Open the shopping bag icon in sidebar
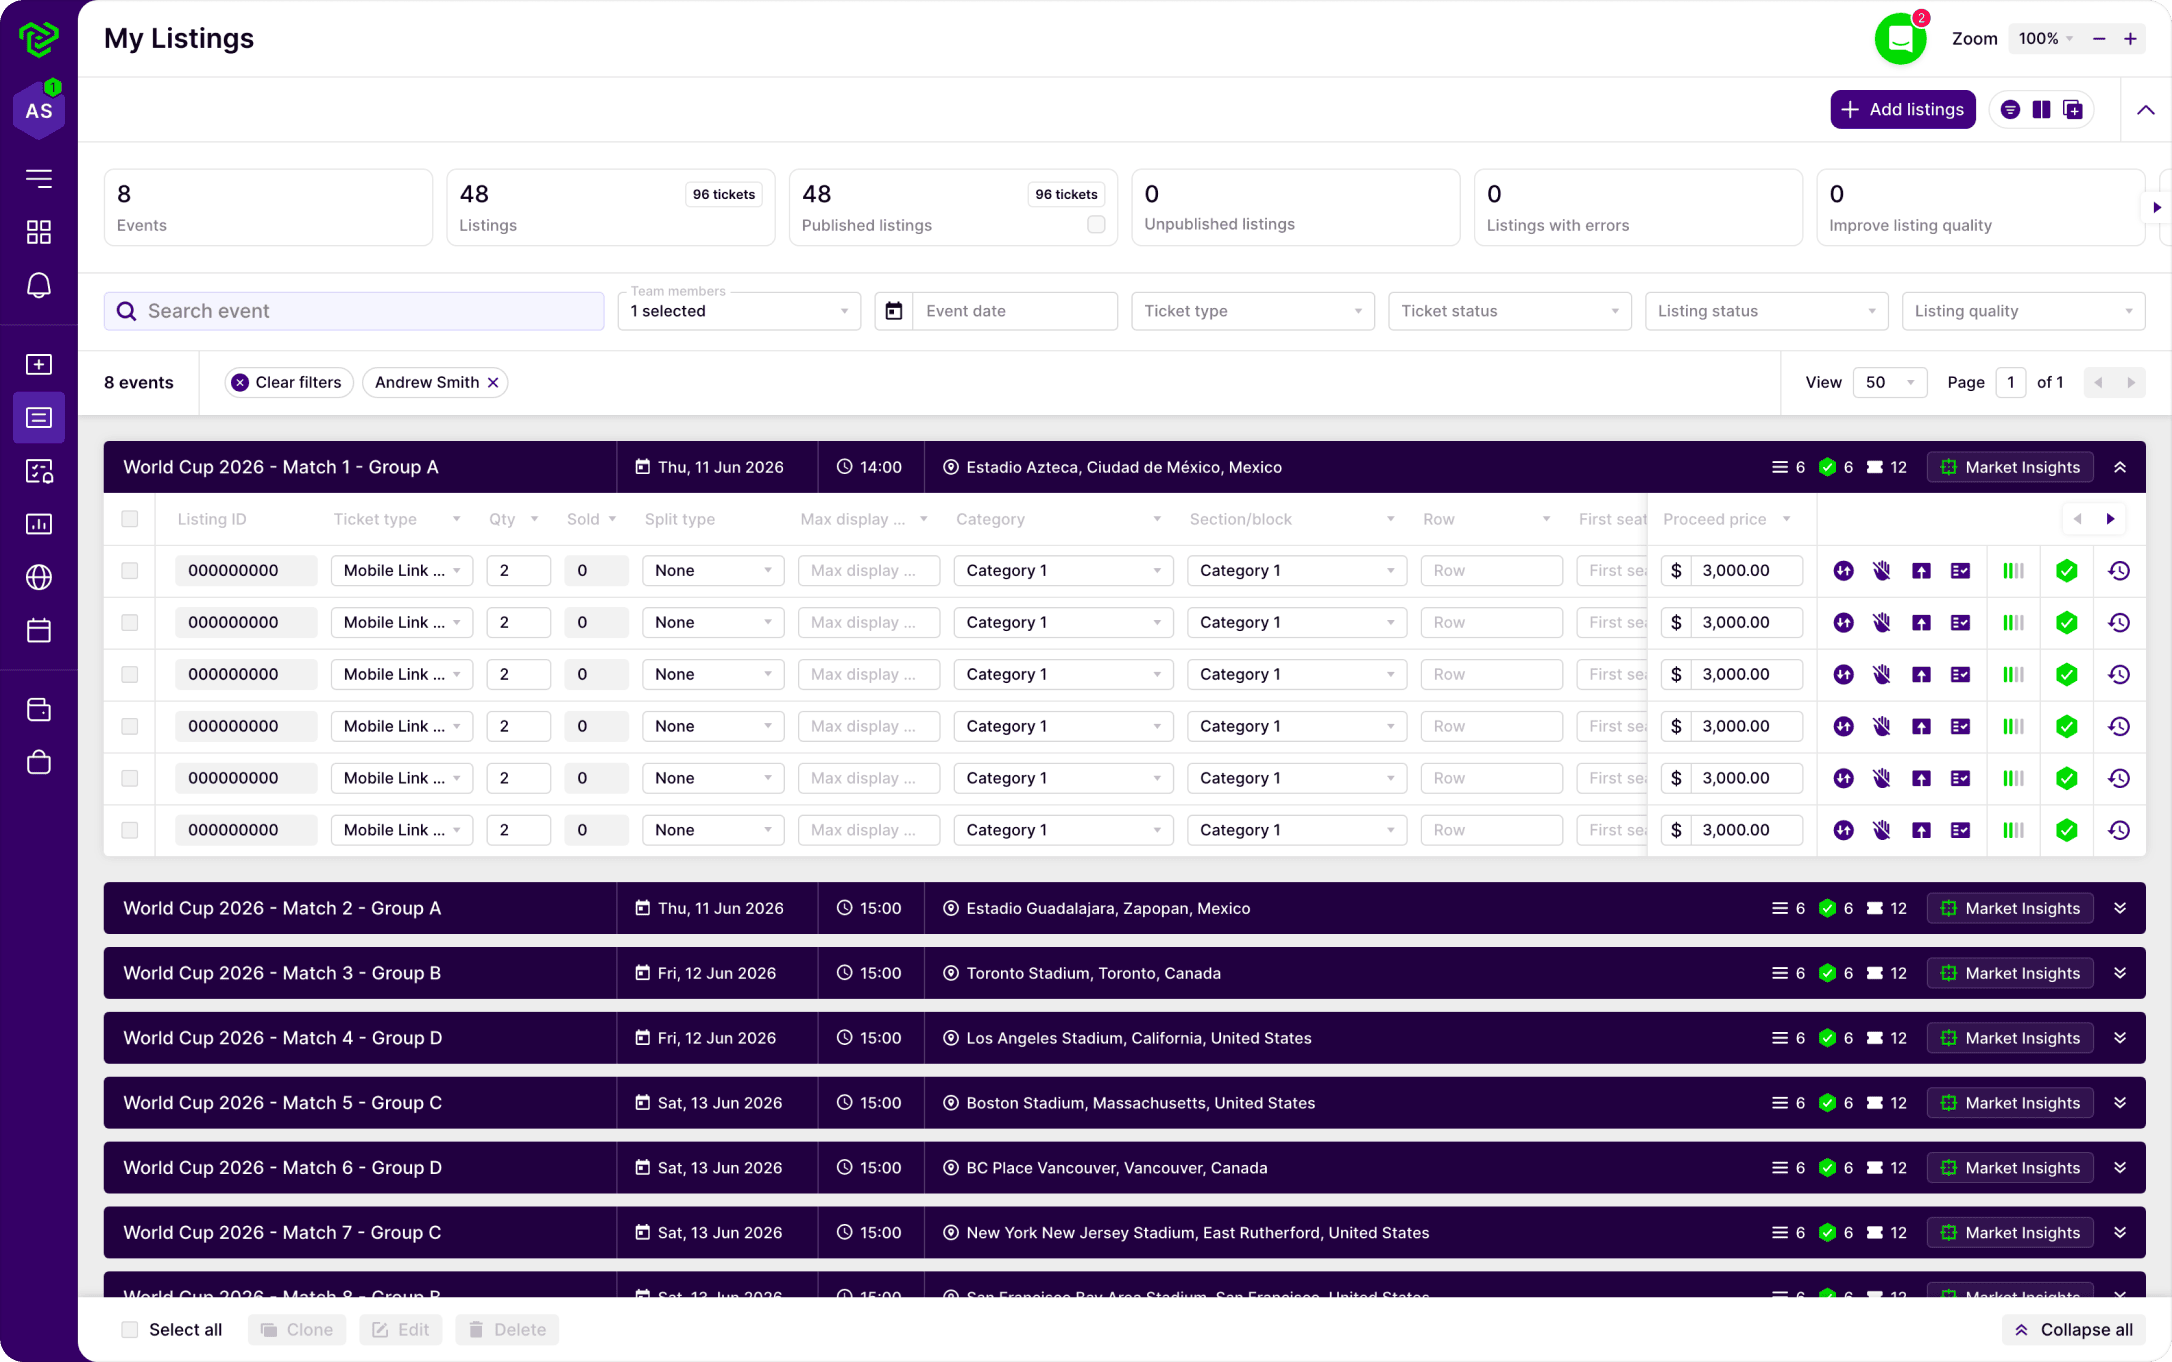Viewport: 2172px width, 1362px height. 39,763
